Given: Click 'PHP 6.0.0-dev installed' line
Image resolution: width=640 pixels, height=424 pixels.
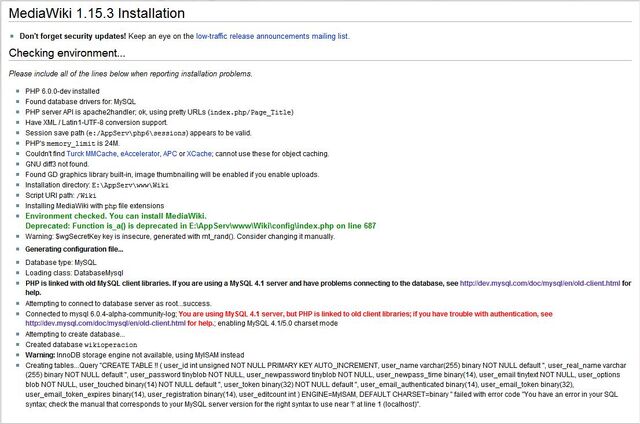Looking at the screenshot, I should coord(62,91).
